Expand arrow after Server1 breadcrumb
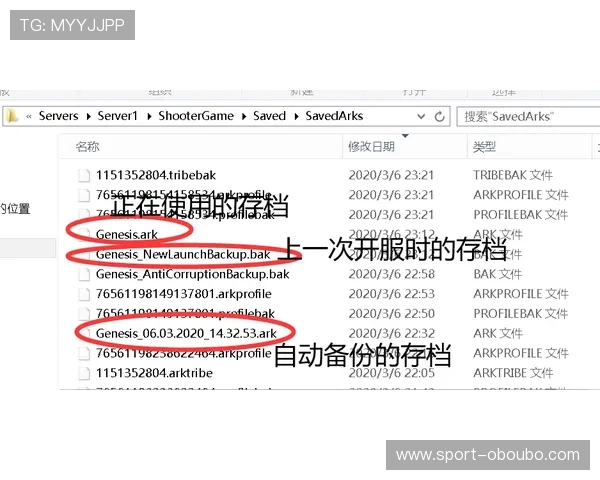This screenshot has width=600, height=480. 149,116
